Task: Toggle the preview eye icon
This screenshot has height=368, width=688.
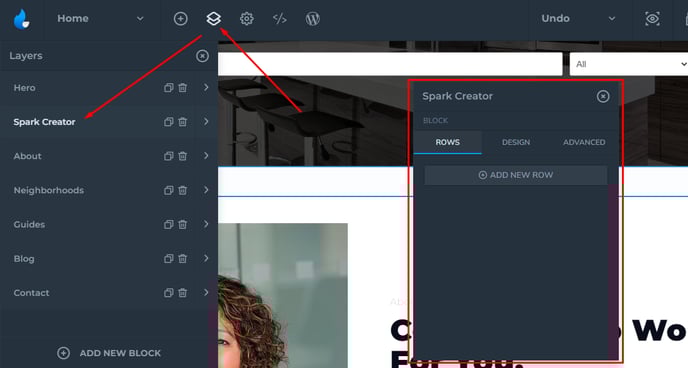Action: click(652, 18)
